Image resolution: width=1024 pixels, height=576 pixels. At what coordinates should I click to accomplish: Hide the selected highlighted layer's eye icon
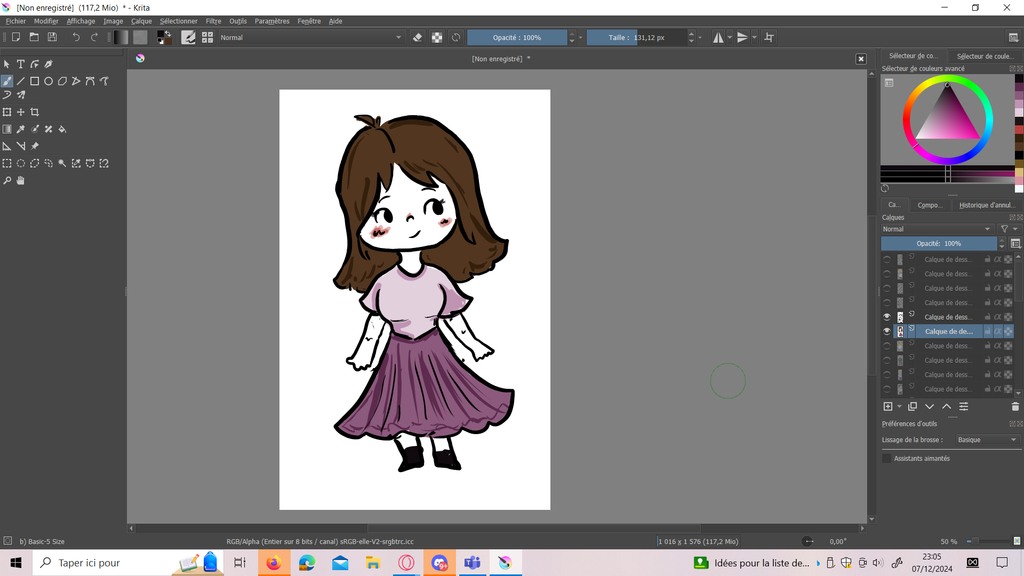pos(886,331)
